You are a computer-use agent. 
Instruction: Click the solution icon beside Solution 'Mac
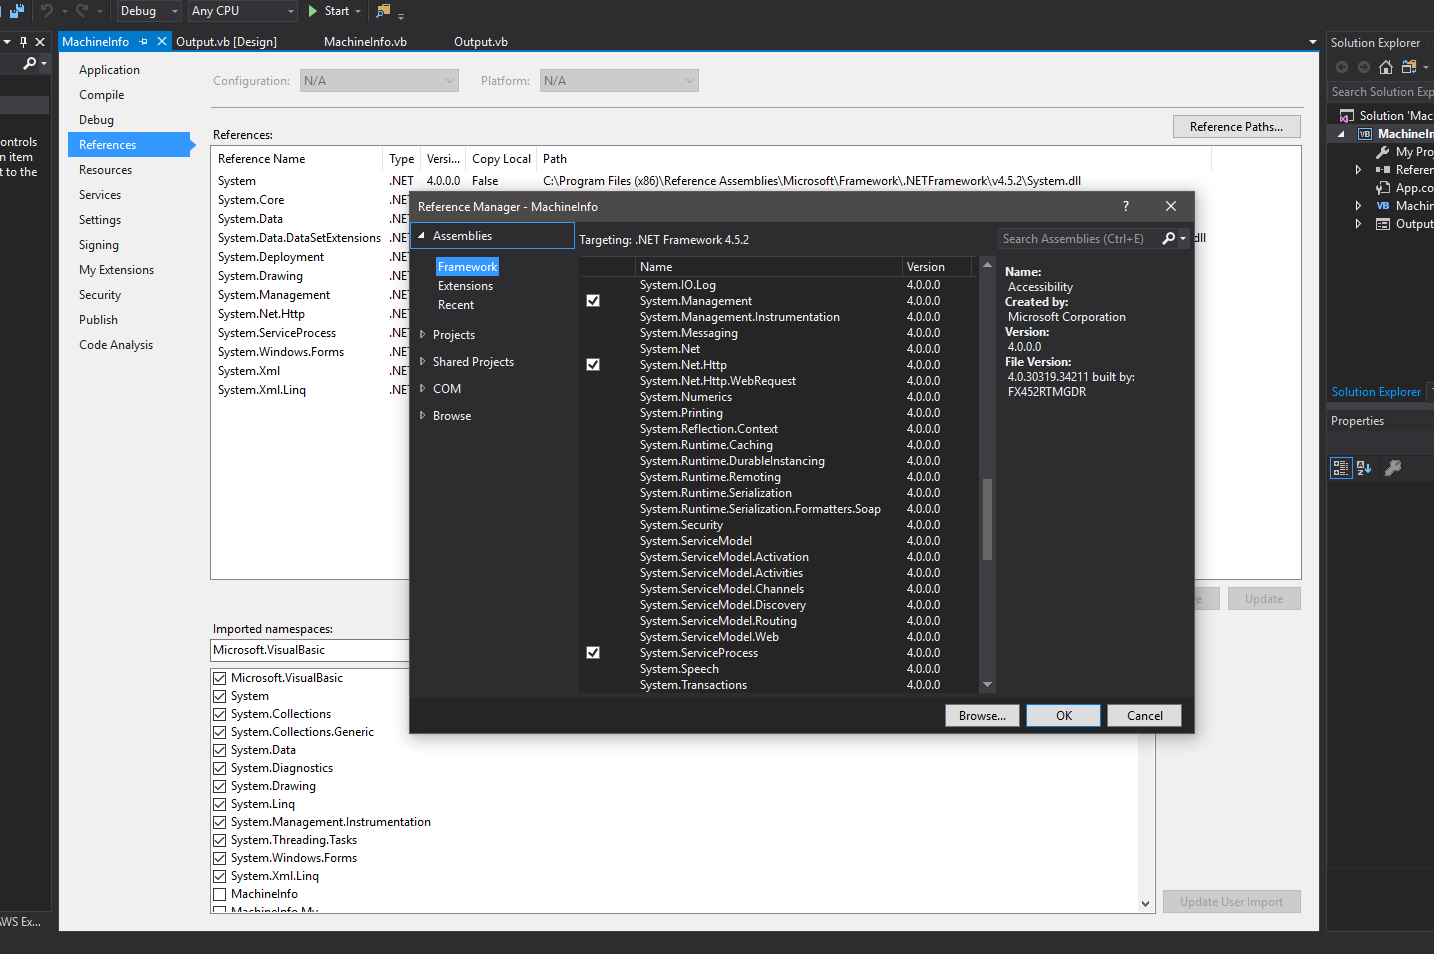pyautogui.click(x=1347, y=116)
